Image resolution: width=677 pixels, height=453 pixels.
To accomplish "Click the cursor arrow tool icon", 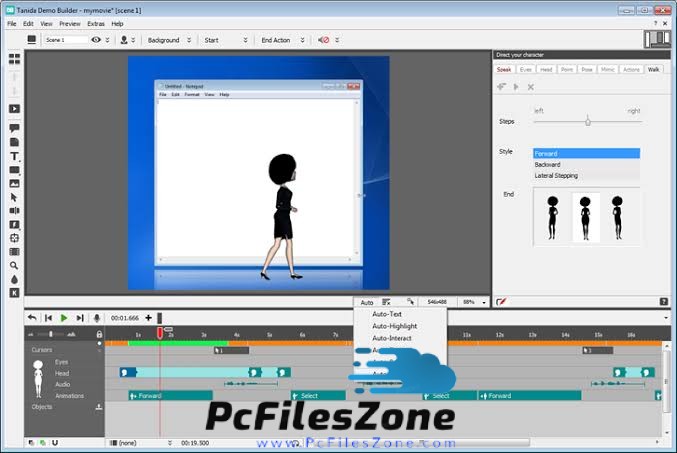I will click(14, 197).
